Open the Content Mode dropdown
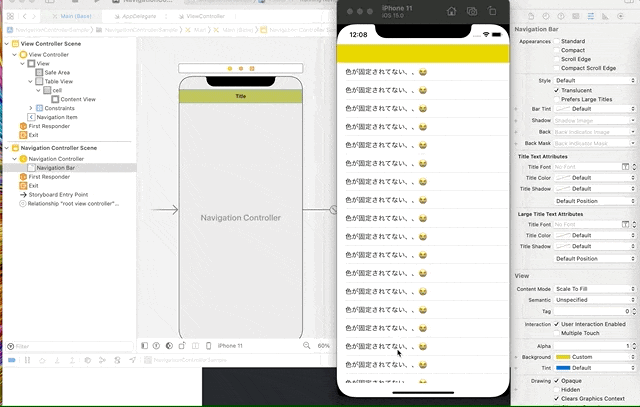Image resolution: width=640 pixels, height=407 pixels. (x=595, y=289)
